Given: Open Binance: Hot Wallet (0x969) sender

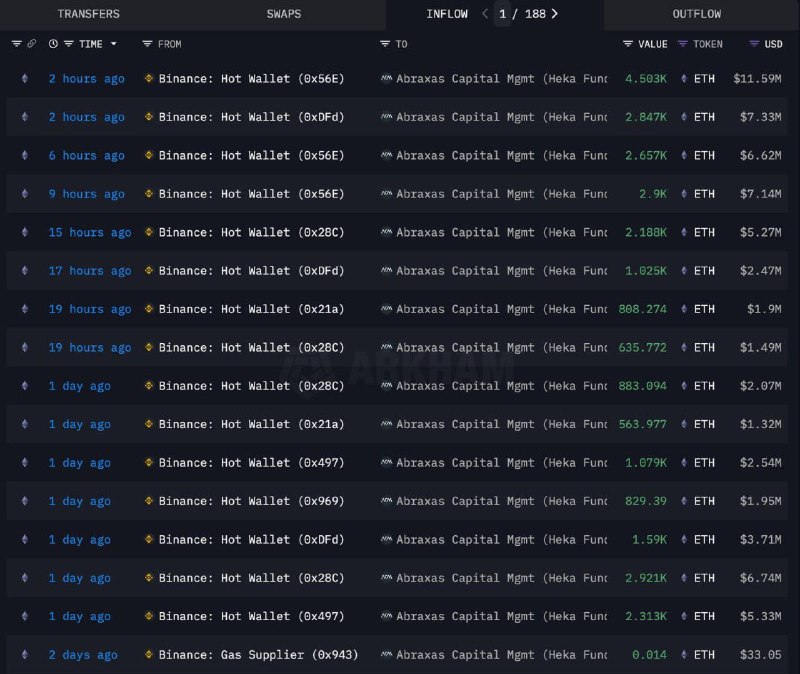Looking at the screenshot, I should coord(251,501).
